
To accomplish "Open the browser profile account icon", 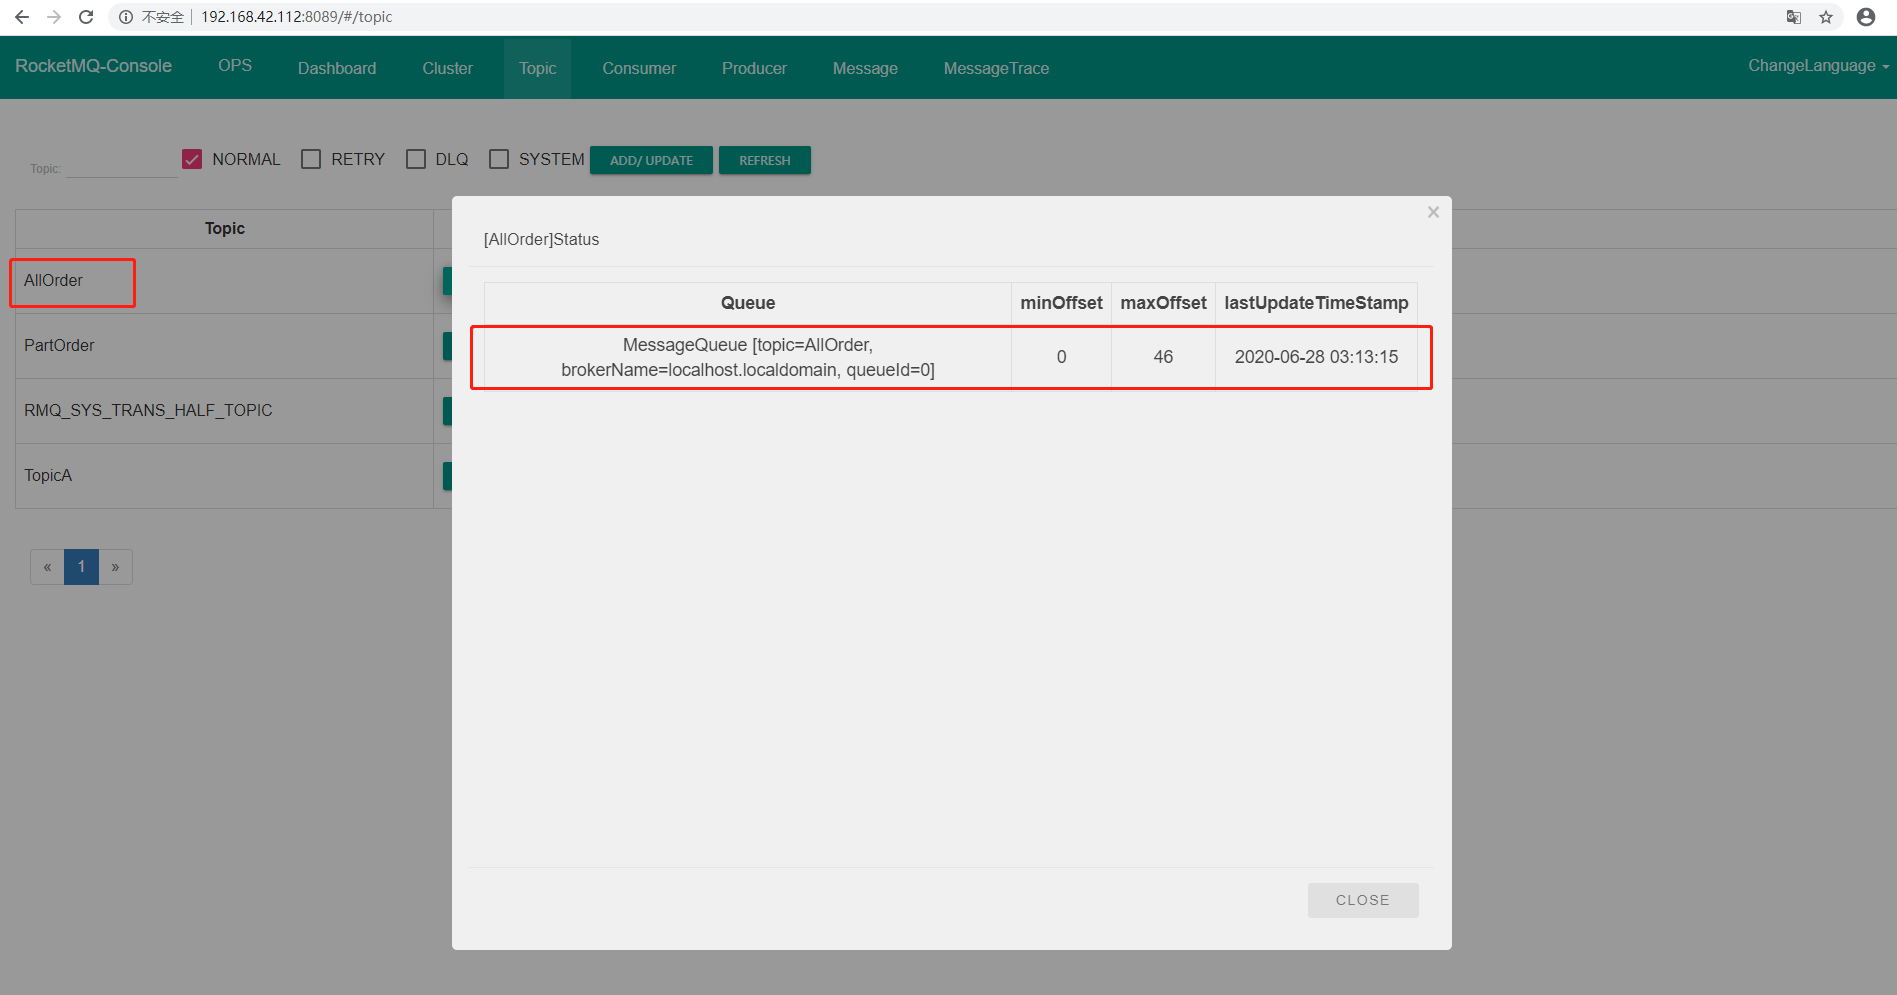I will pyautogui.click(x=1866, y=17).
